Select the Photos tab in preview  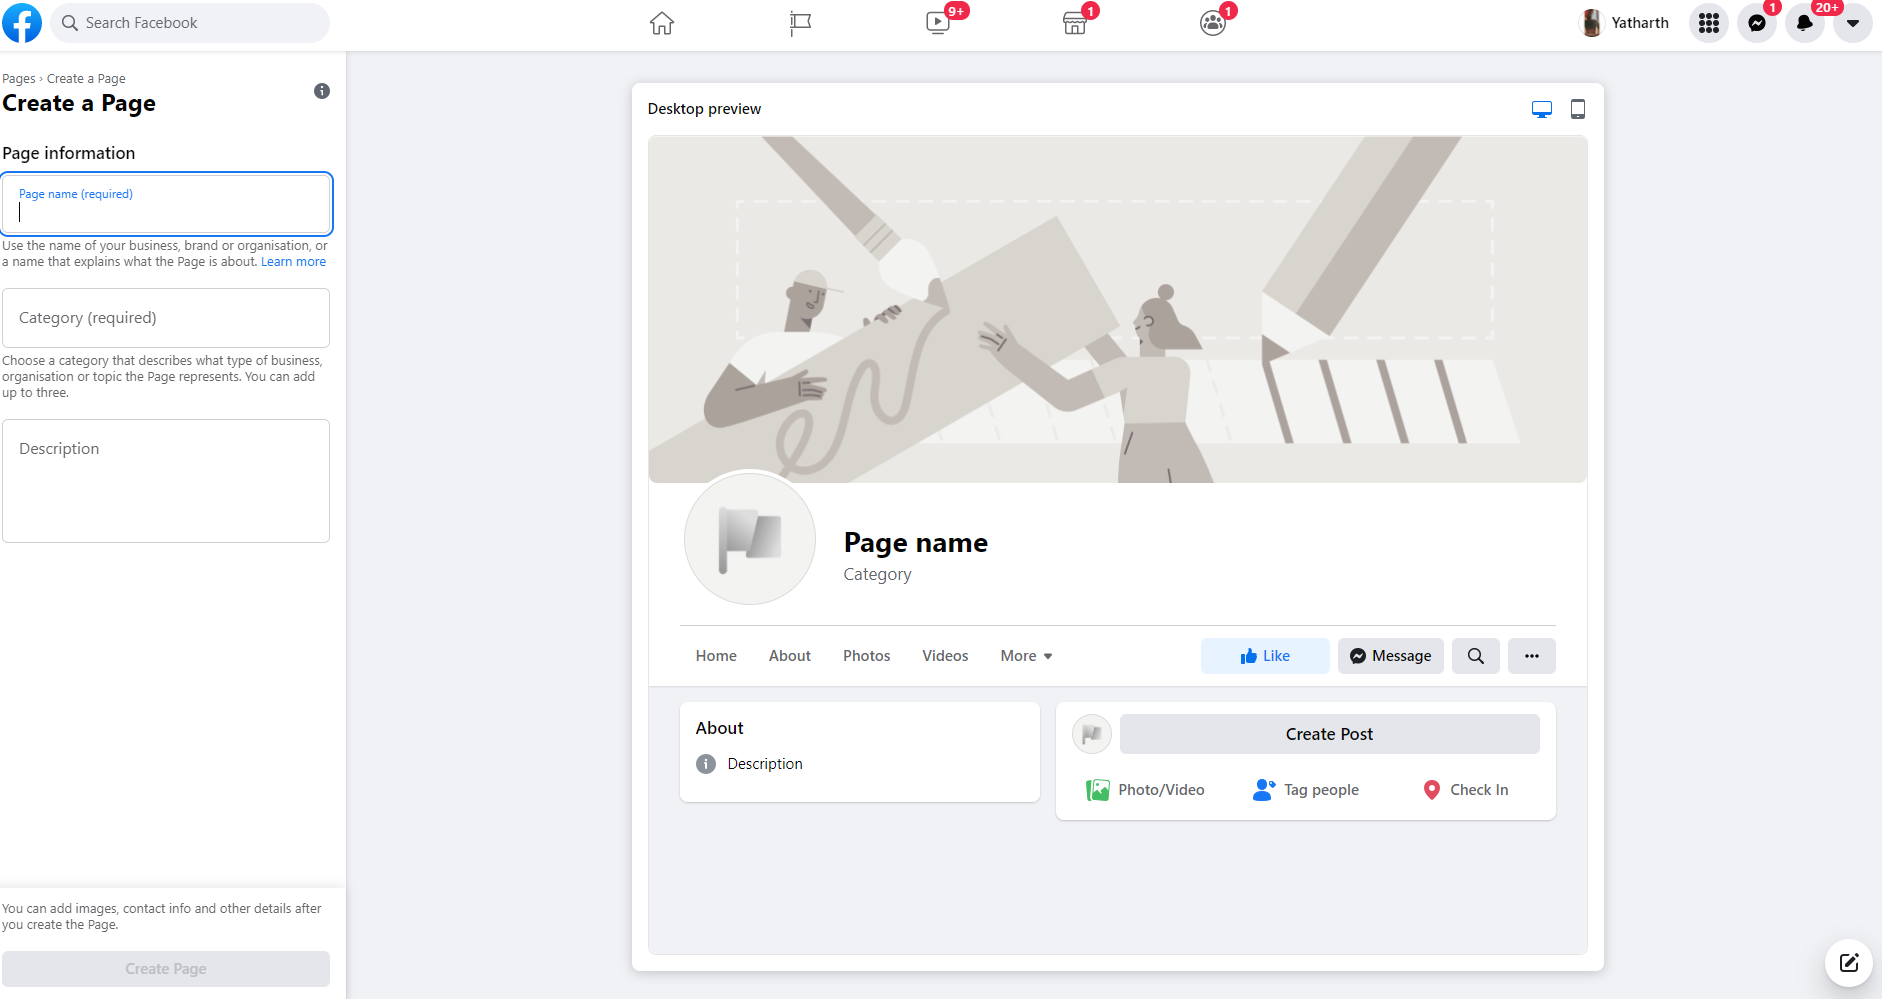click(x=866, y=656)
